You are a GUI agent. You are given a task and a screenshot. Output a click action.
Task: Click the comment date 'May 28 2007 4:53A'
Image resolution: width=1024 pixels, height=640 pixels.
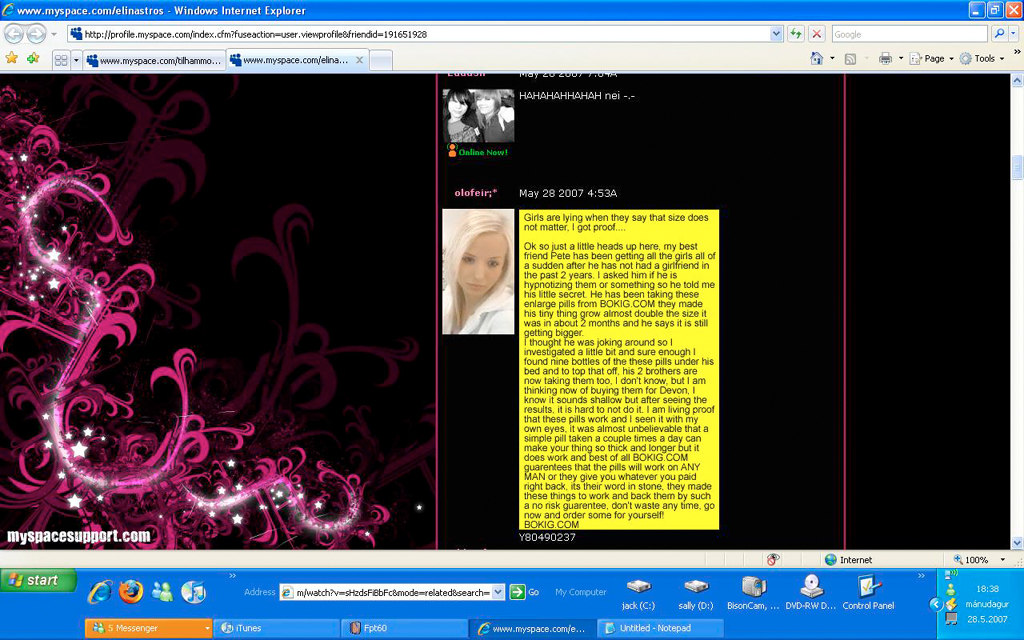pyautogui.click(x=568, y=193)
